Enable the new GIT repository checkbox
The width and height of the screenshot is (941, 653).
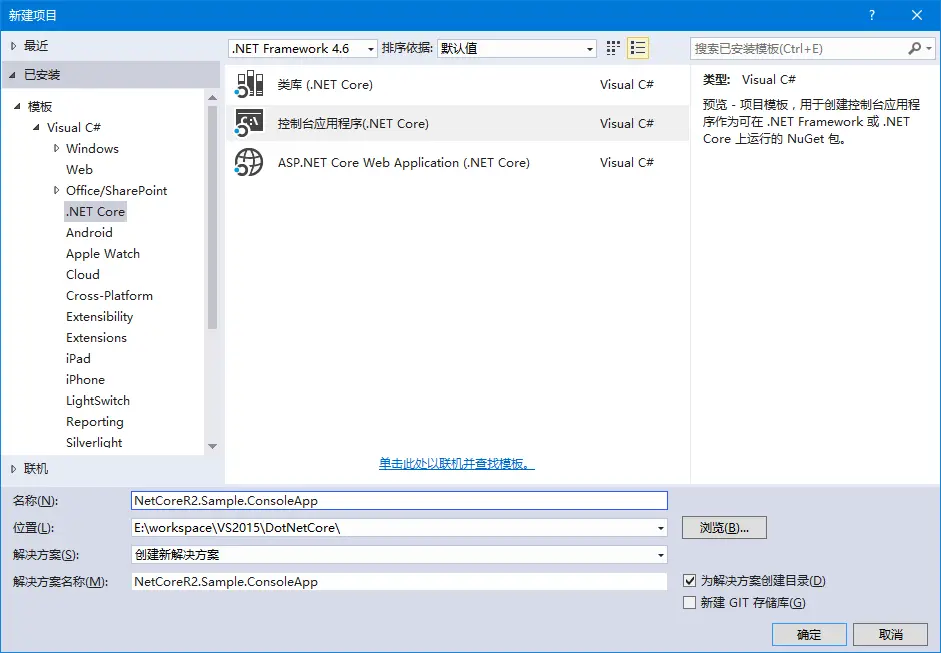pos(690,602)
